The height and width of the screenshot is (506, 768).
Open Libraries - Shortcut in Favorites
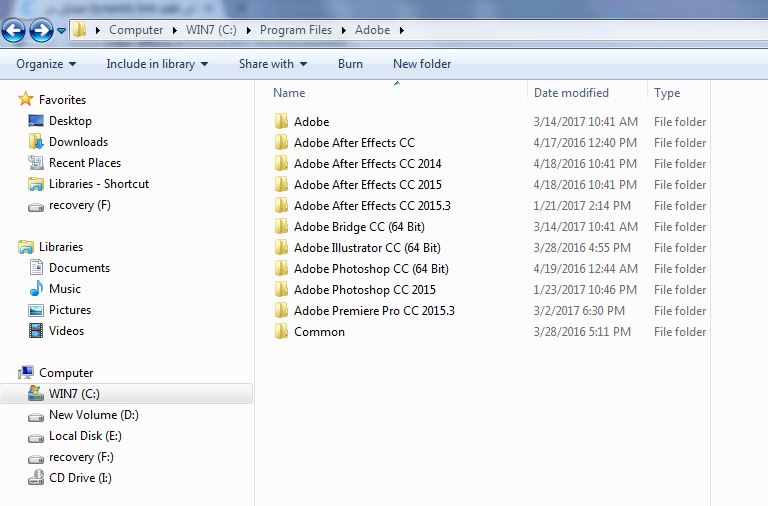click(98, 184)
